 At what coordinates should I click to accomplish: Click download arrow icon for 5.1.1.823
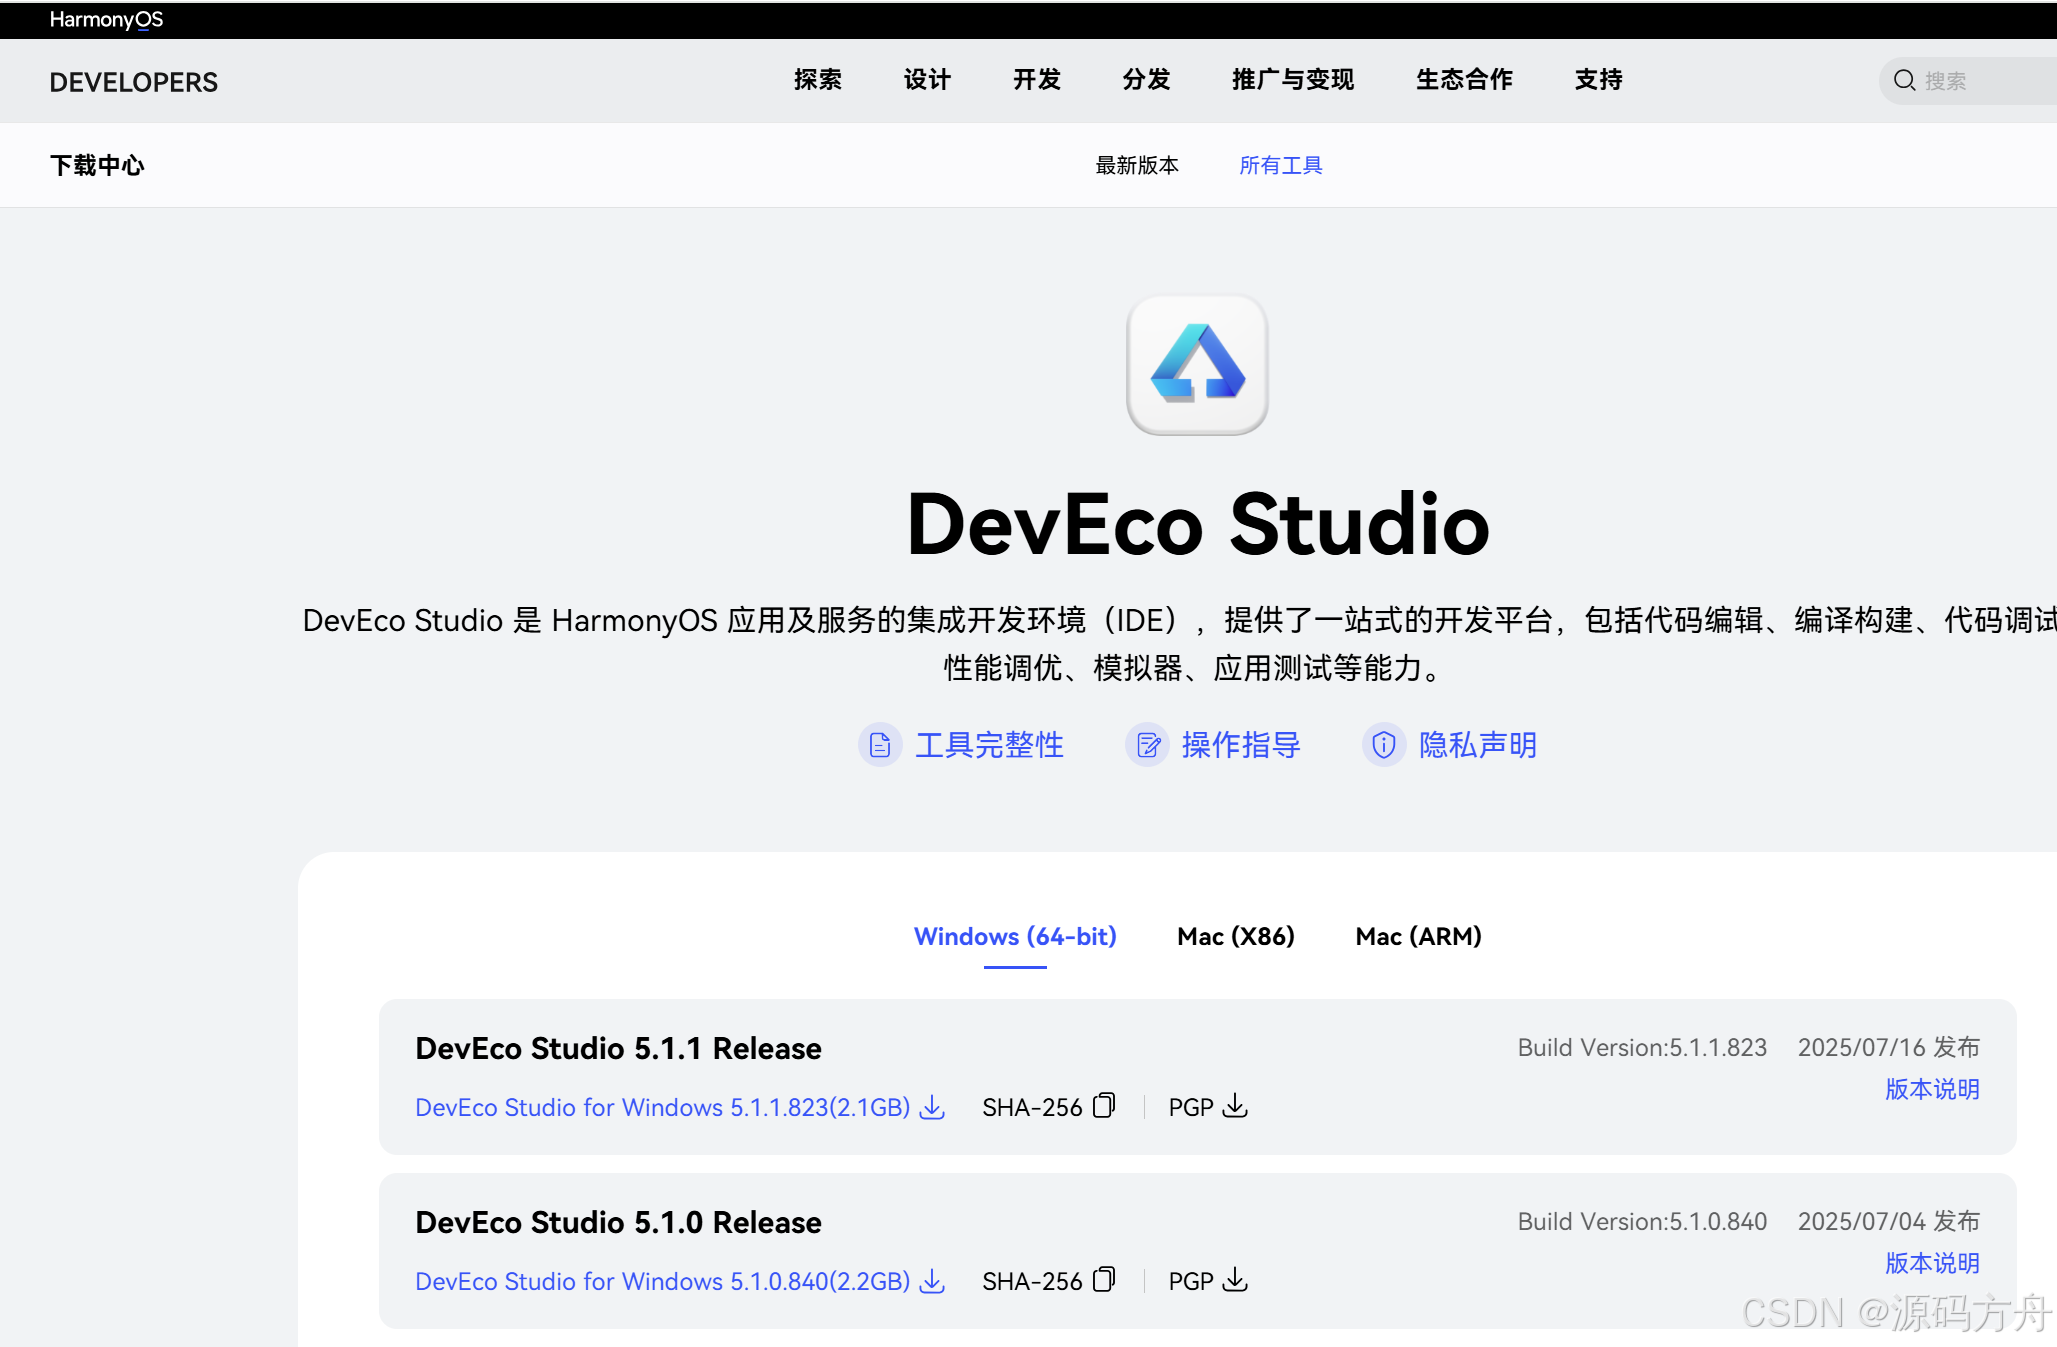coord(932,1107)
